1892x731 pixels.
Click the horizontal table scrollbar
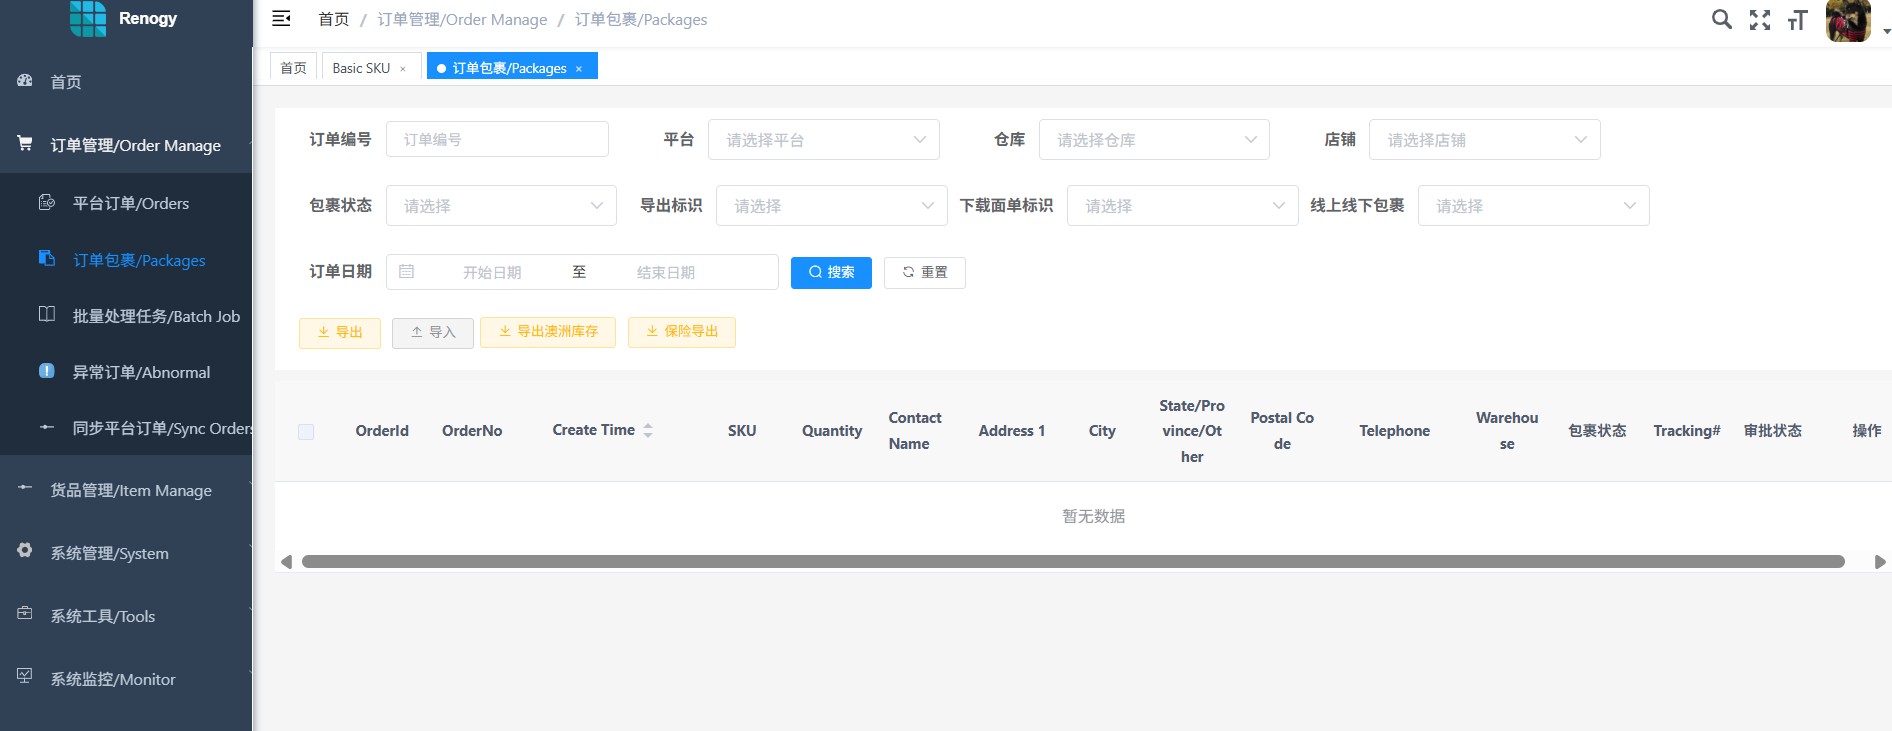pos(1072,562)
